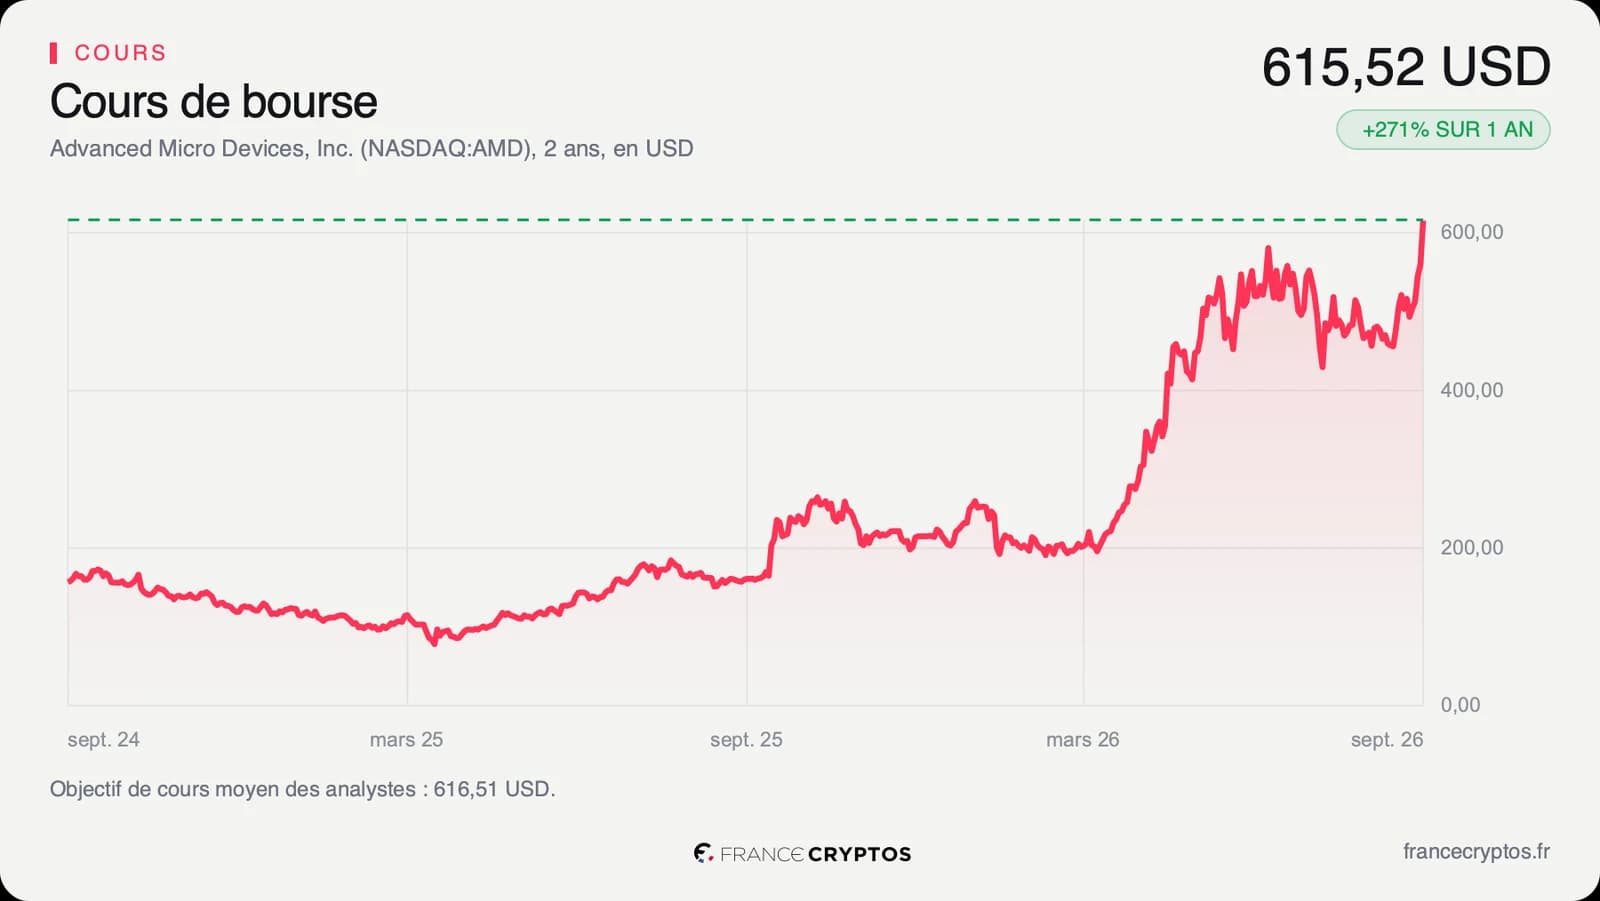Click the sept. 25 axis label

pyautogui.click(x=746, y=740)
